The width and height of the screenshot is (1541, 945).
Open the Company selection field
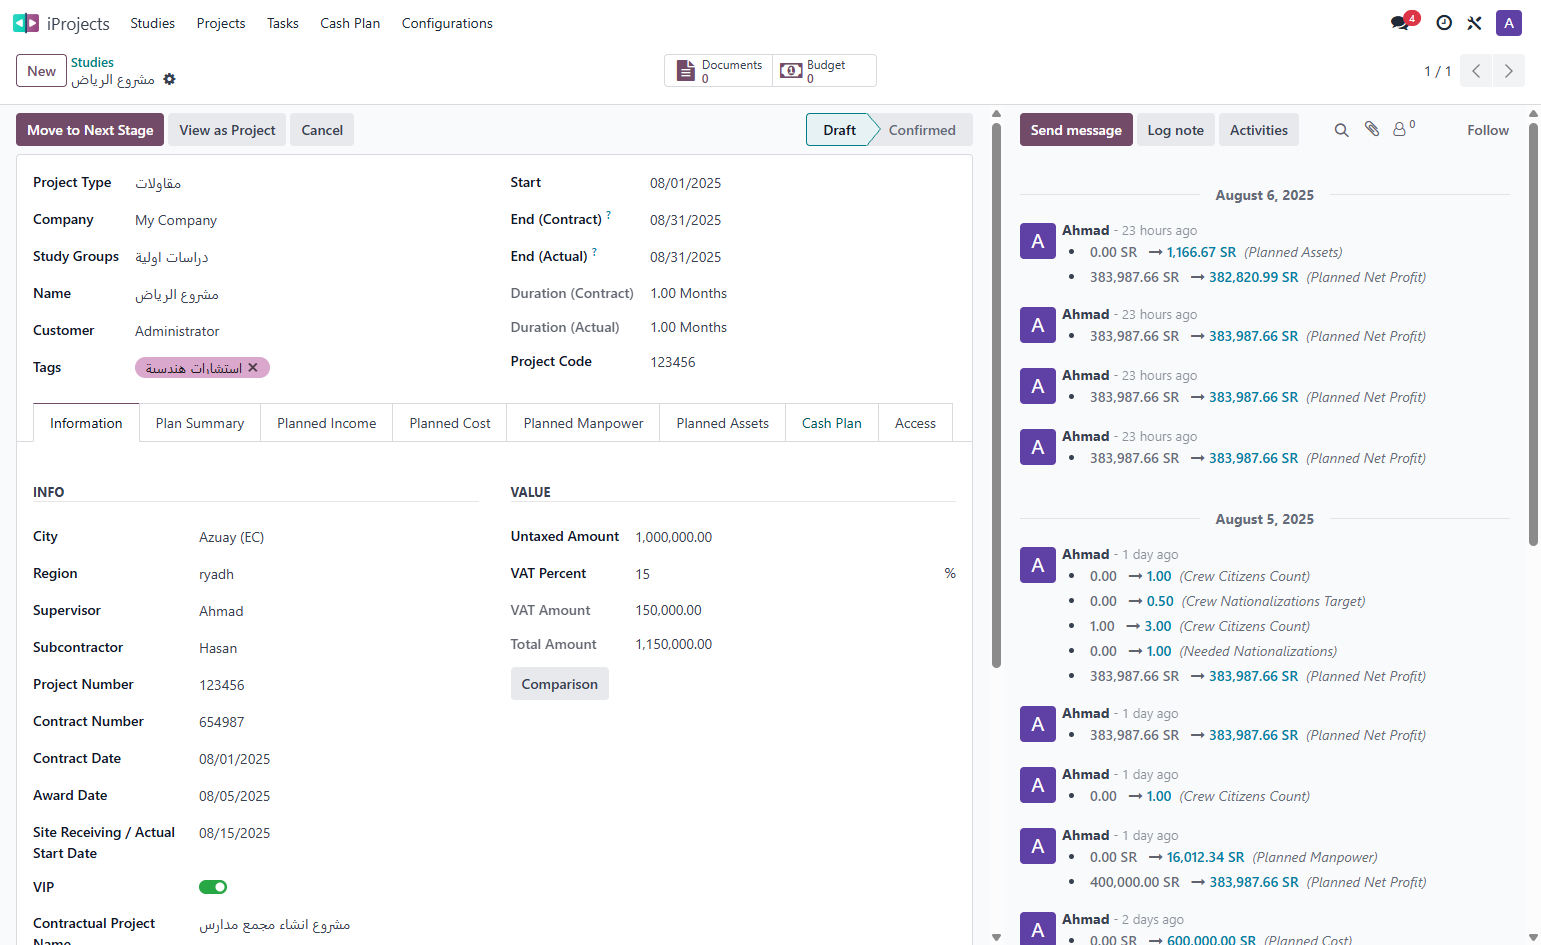pyautogui.click(x=306, y=220)
